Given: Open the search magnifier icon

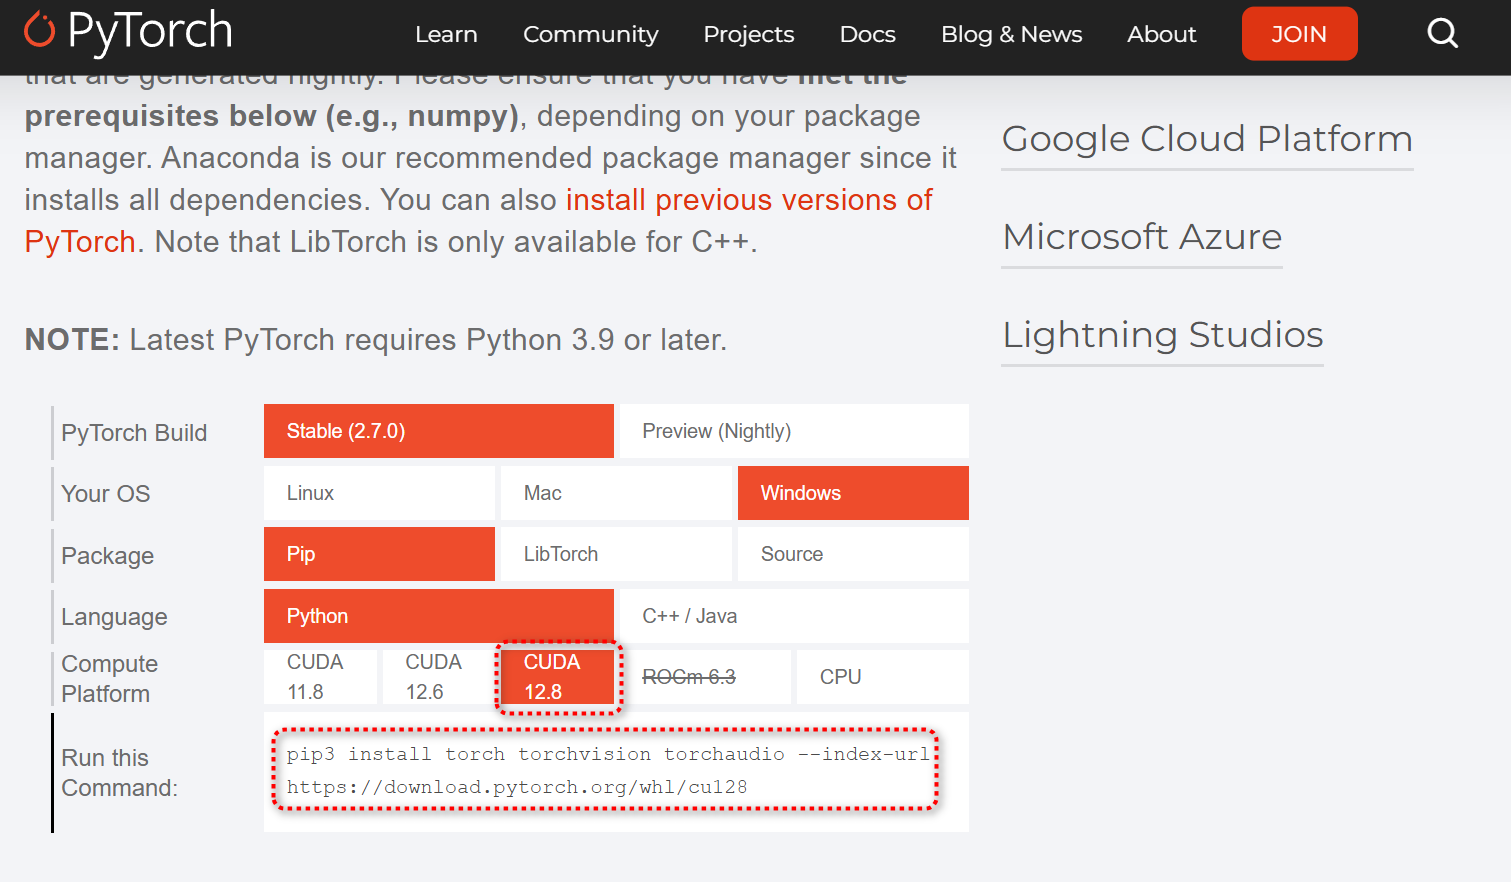Looking at the screenshot, I should (1442, 34).
